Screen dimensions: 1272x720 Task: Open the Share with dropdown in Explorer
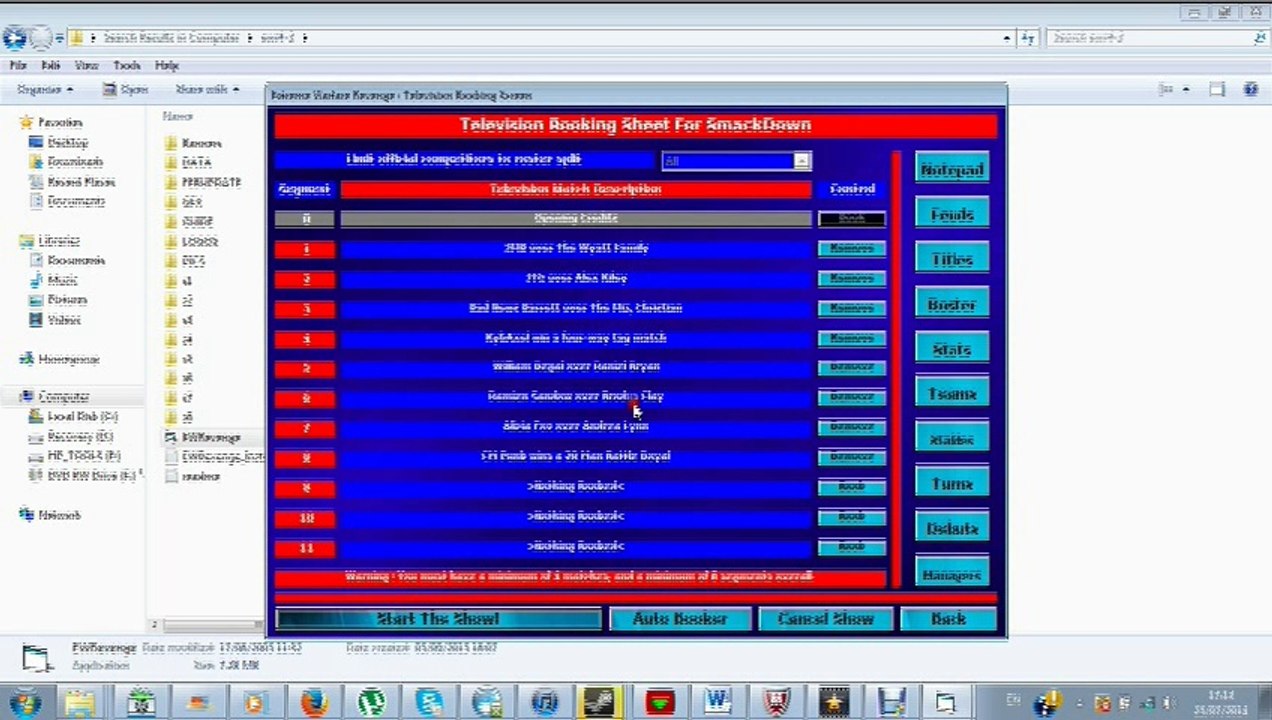click(x=207, y=89)
